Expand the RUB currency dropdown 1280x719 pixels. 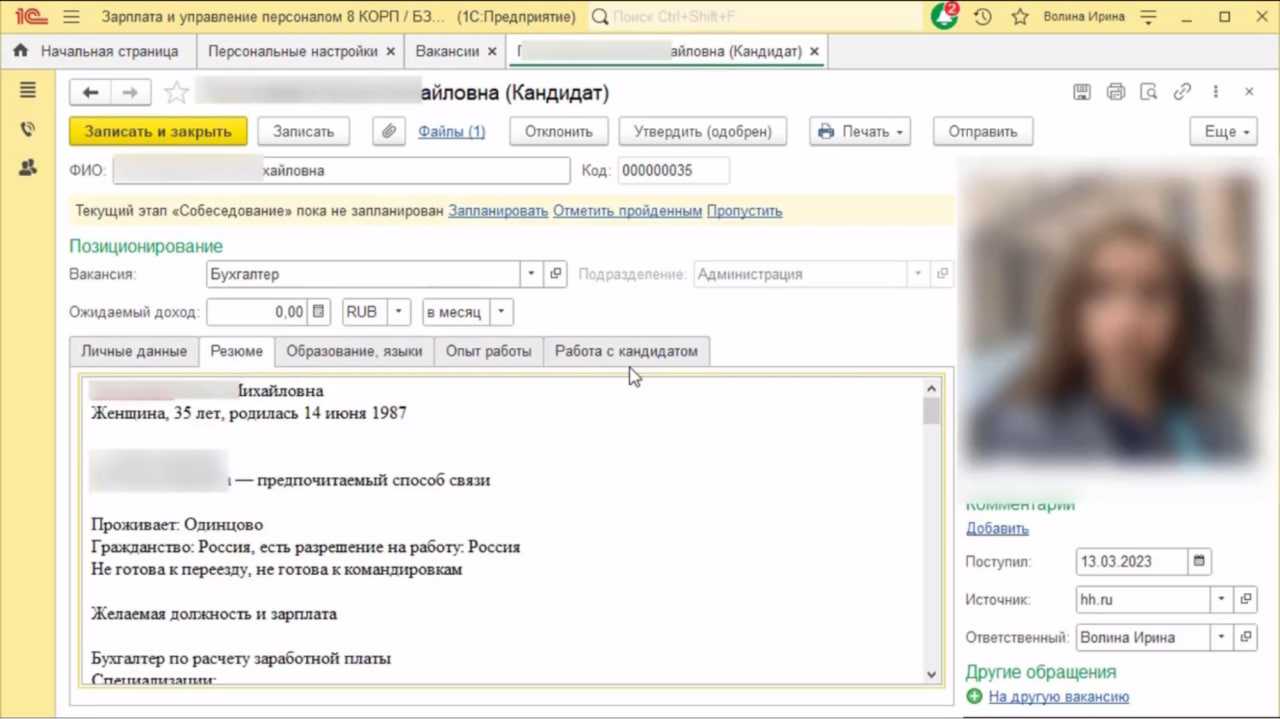pyautogui.click(x=398, y=312)
